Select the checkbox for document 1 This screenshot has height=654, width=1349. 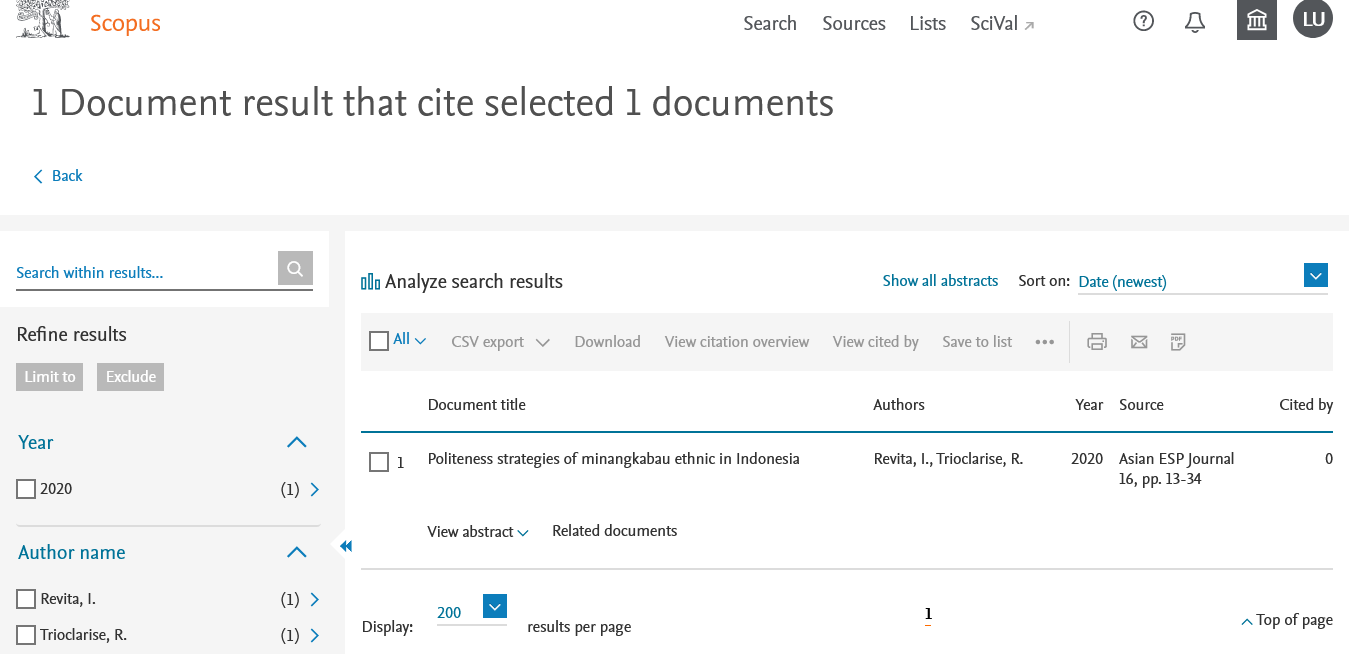click(x=379, y=462)
